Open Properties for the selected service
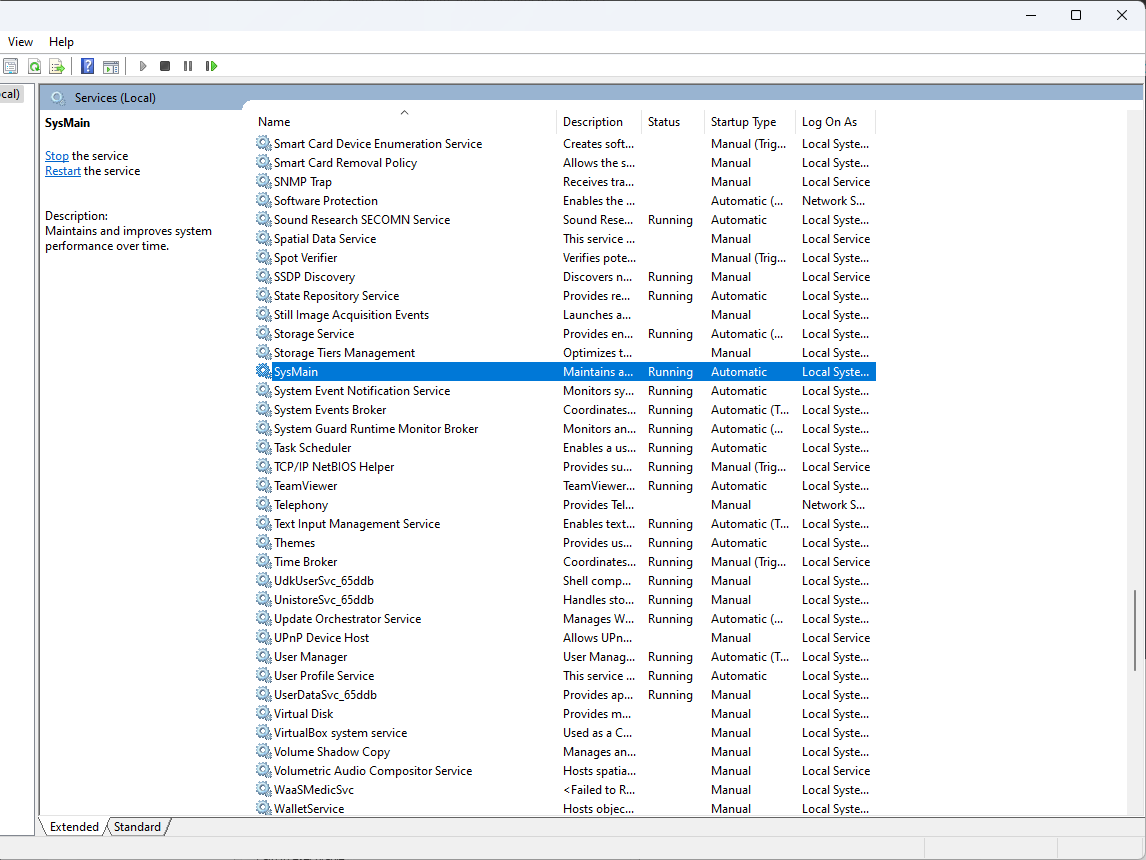 [11, 66]
